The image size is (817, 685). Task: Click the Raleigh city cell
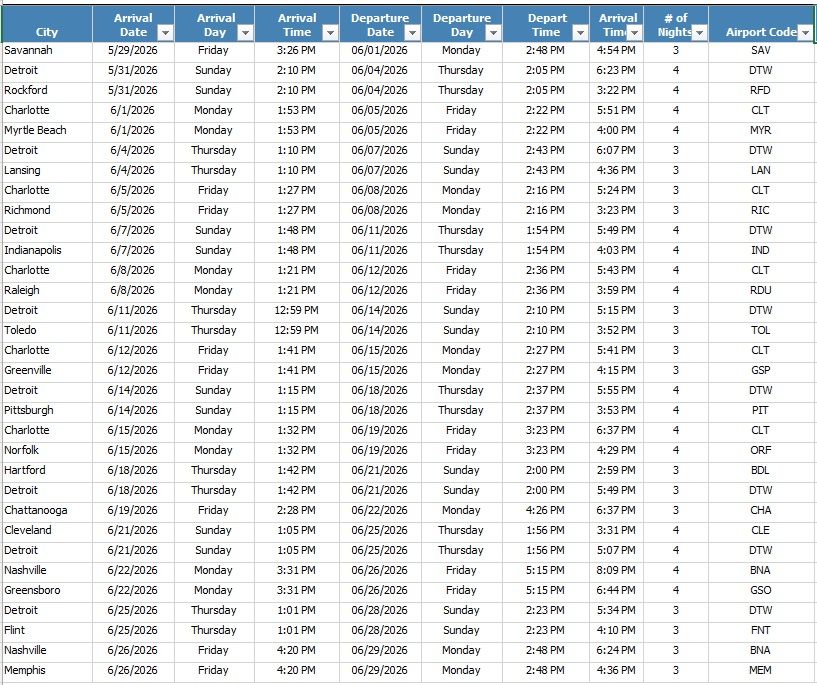[47, 290]
